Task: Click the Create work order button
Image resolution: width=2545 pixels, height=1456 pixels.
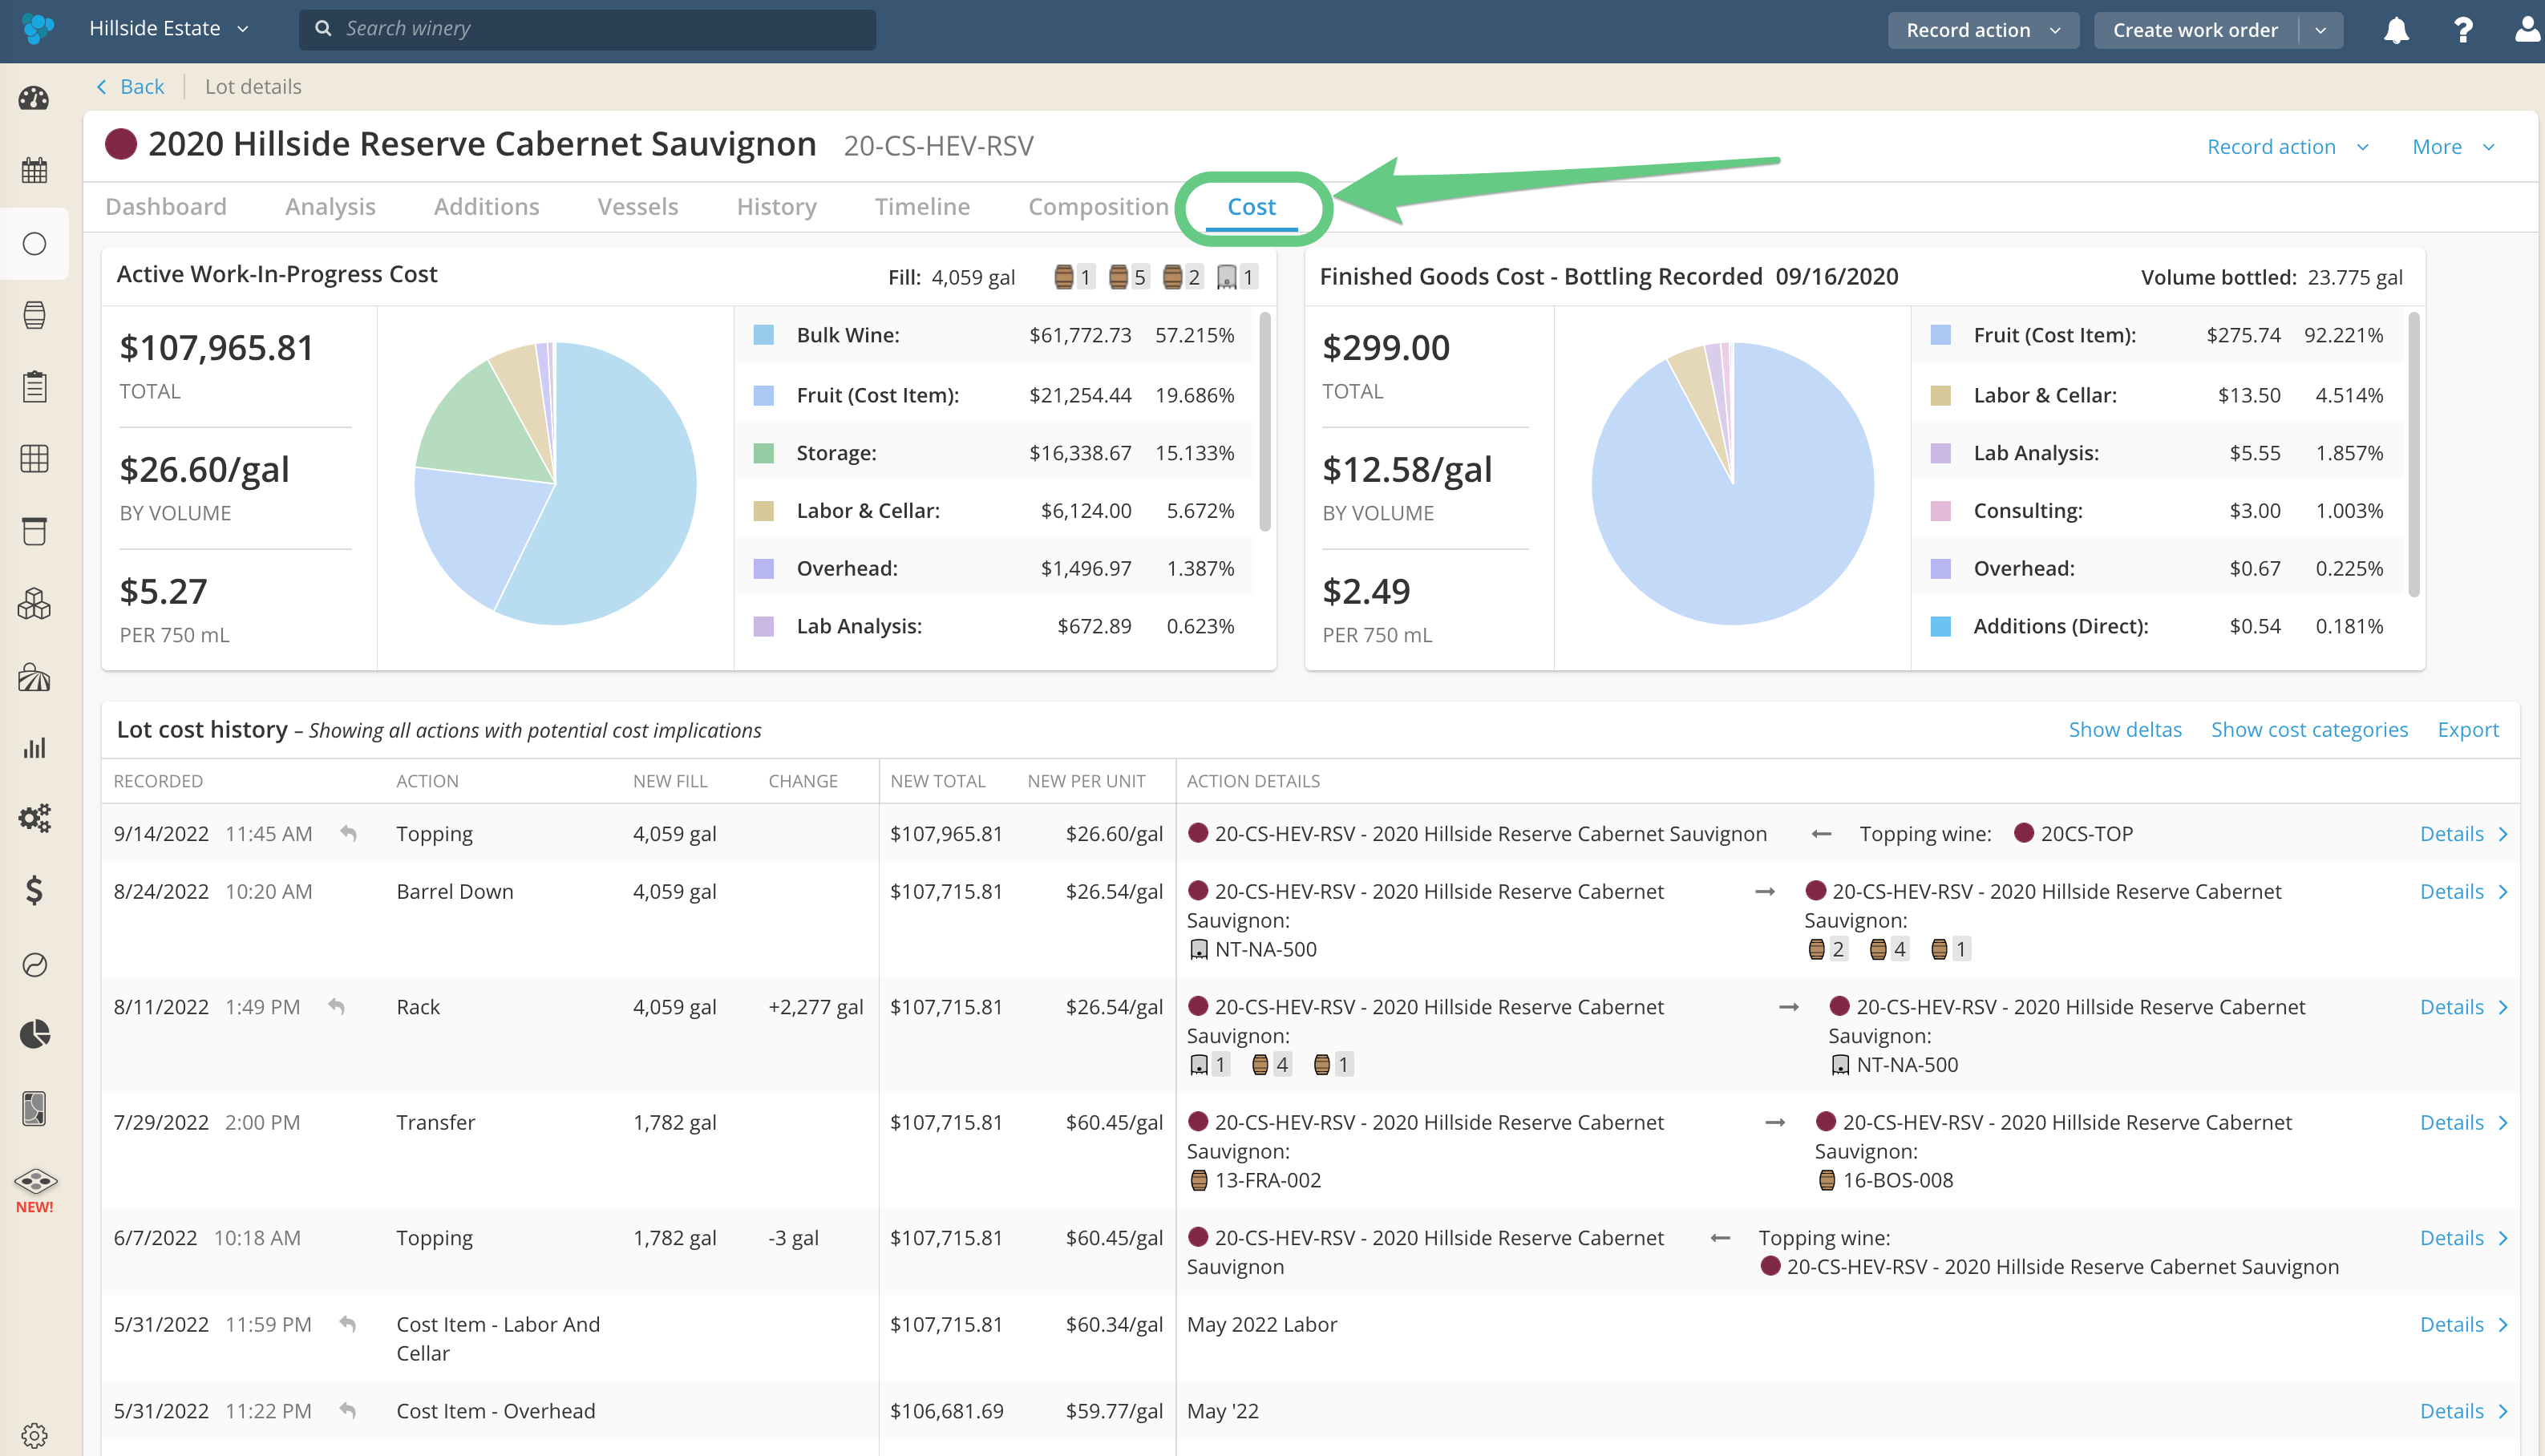Action: pos(2195,30)
